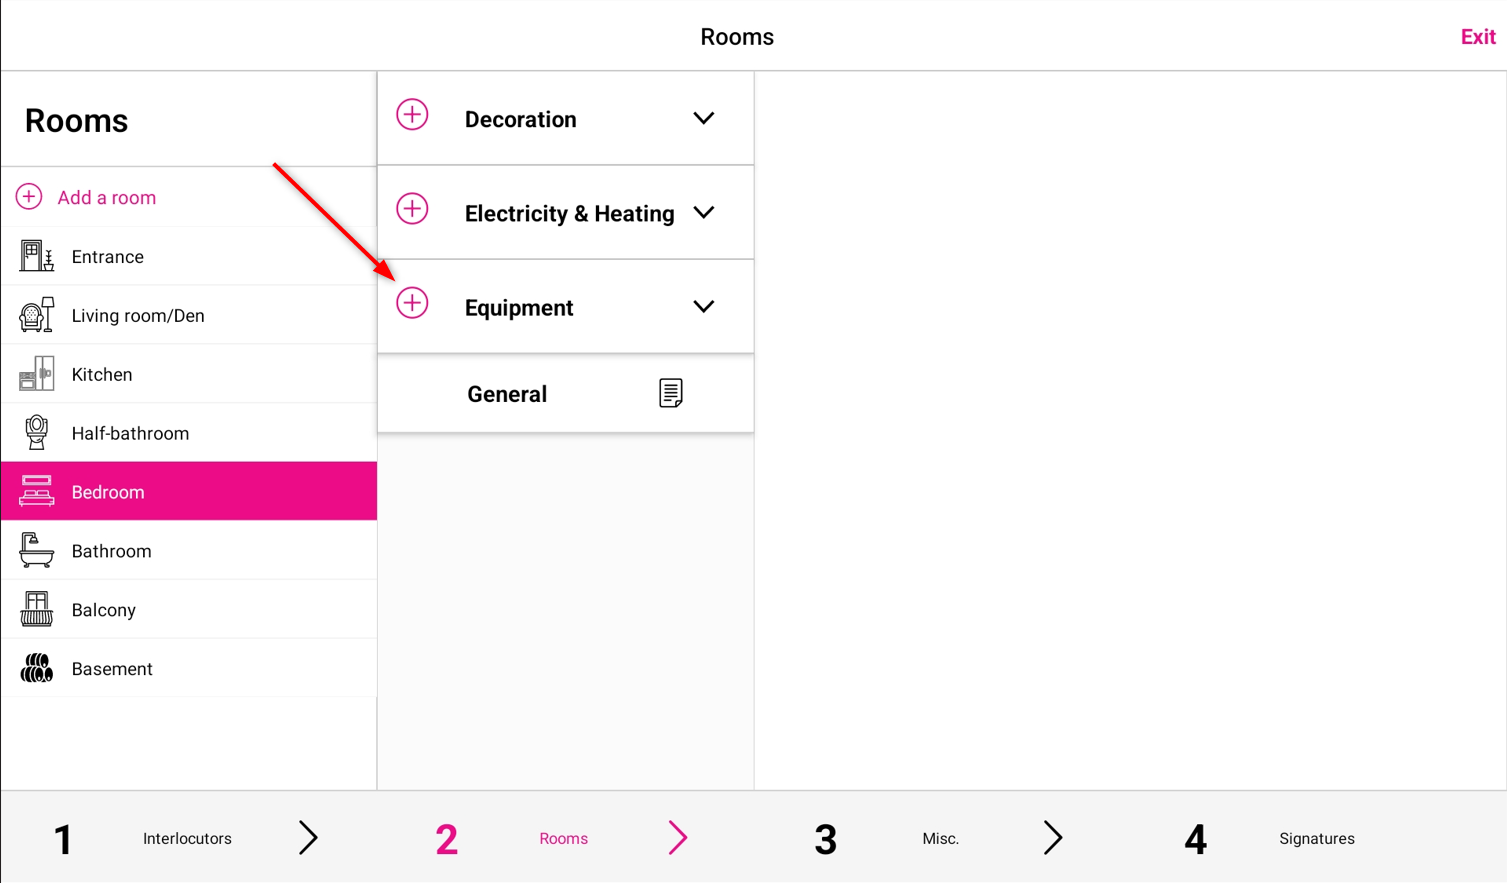Image resolution: width=1507 pixels, height=883 pixels.
Task: Select the Living room/Den room
Action: (x=189, y=315)
